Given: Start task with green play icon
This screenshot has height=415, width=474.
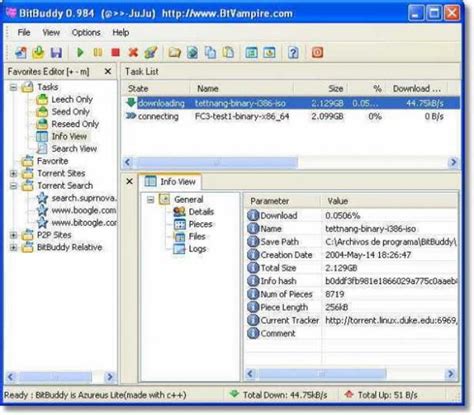Looking at the screenshot, I should click(x=80, y=52).
